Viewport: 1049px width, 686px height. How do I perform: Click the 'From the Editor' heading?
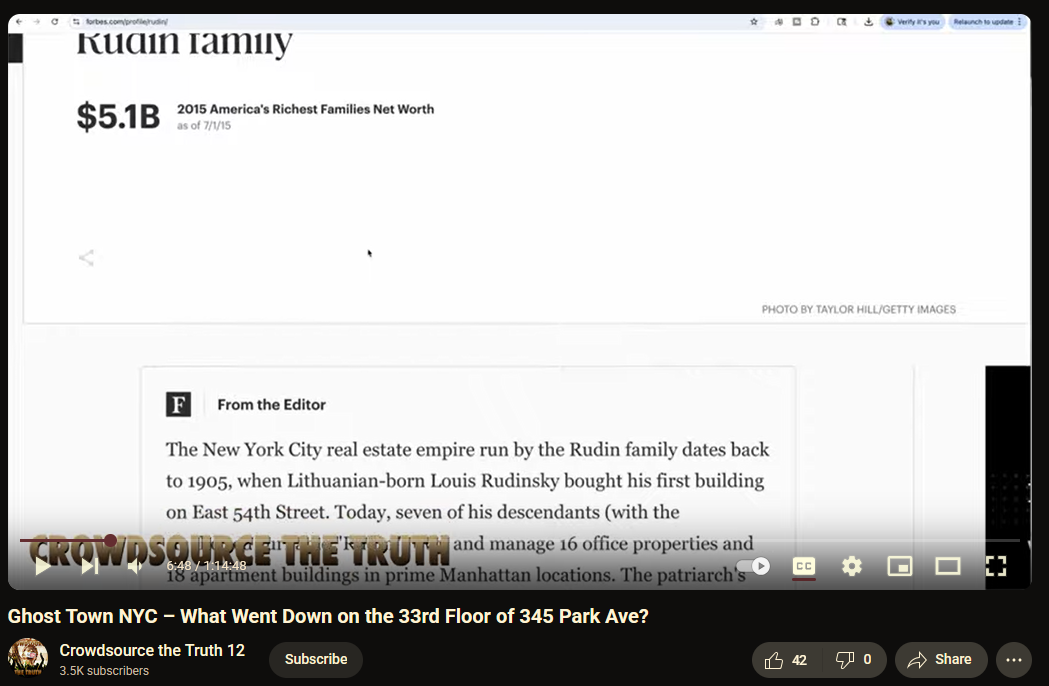271,405
